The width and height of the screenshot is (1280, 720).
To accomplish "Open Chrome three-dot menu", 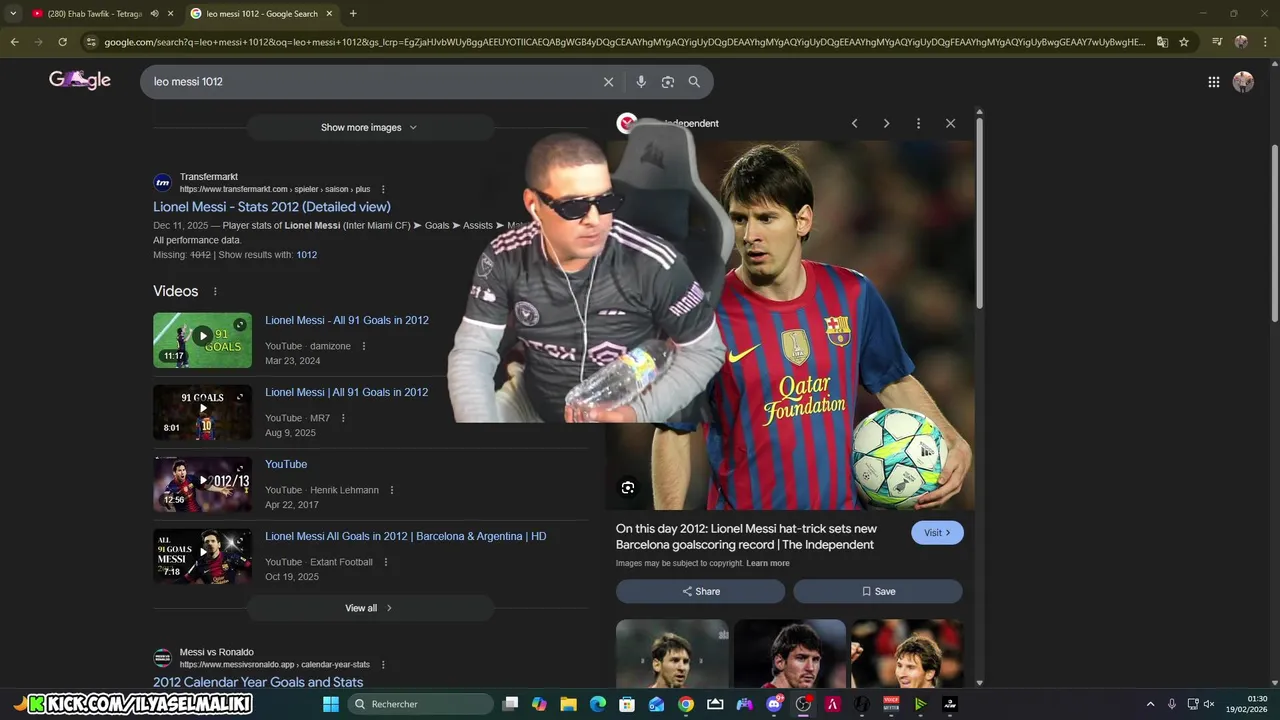I will [1265, 42].
